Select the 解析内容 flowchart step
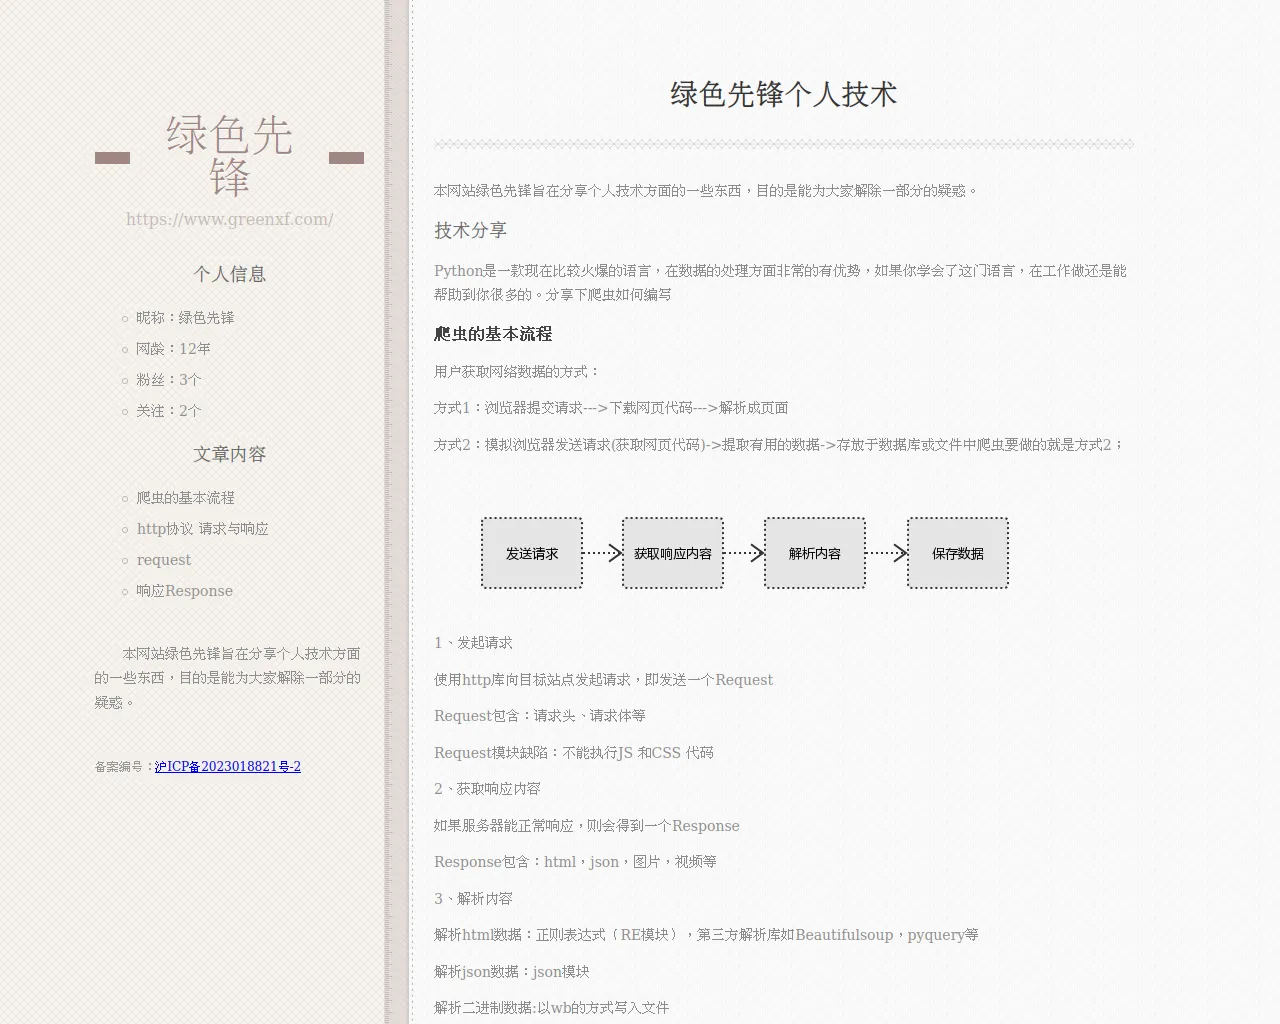The width and height of the screenshot is (1280, 1024). tap(815, 552)
